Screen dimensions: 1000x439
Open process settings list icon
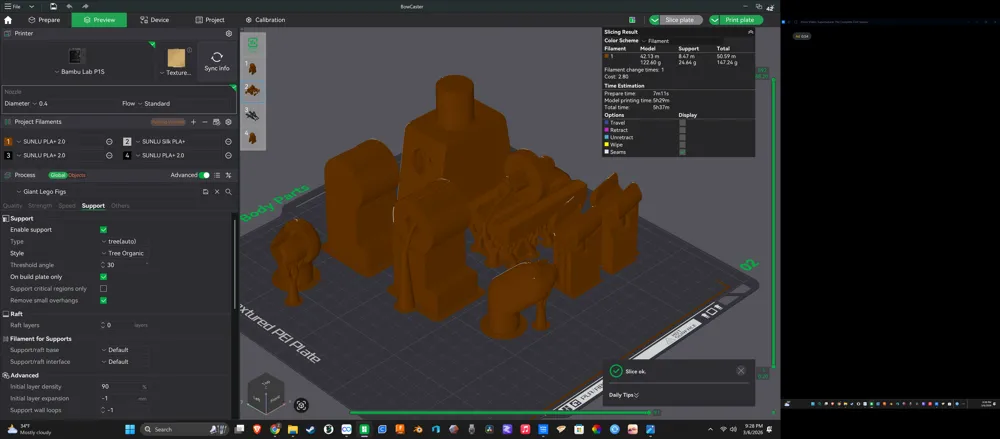tap(217, 175)
